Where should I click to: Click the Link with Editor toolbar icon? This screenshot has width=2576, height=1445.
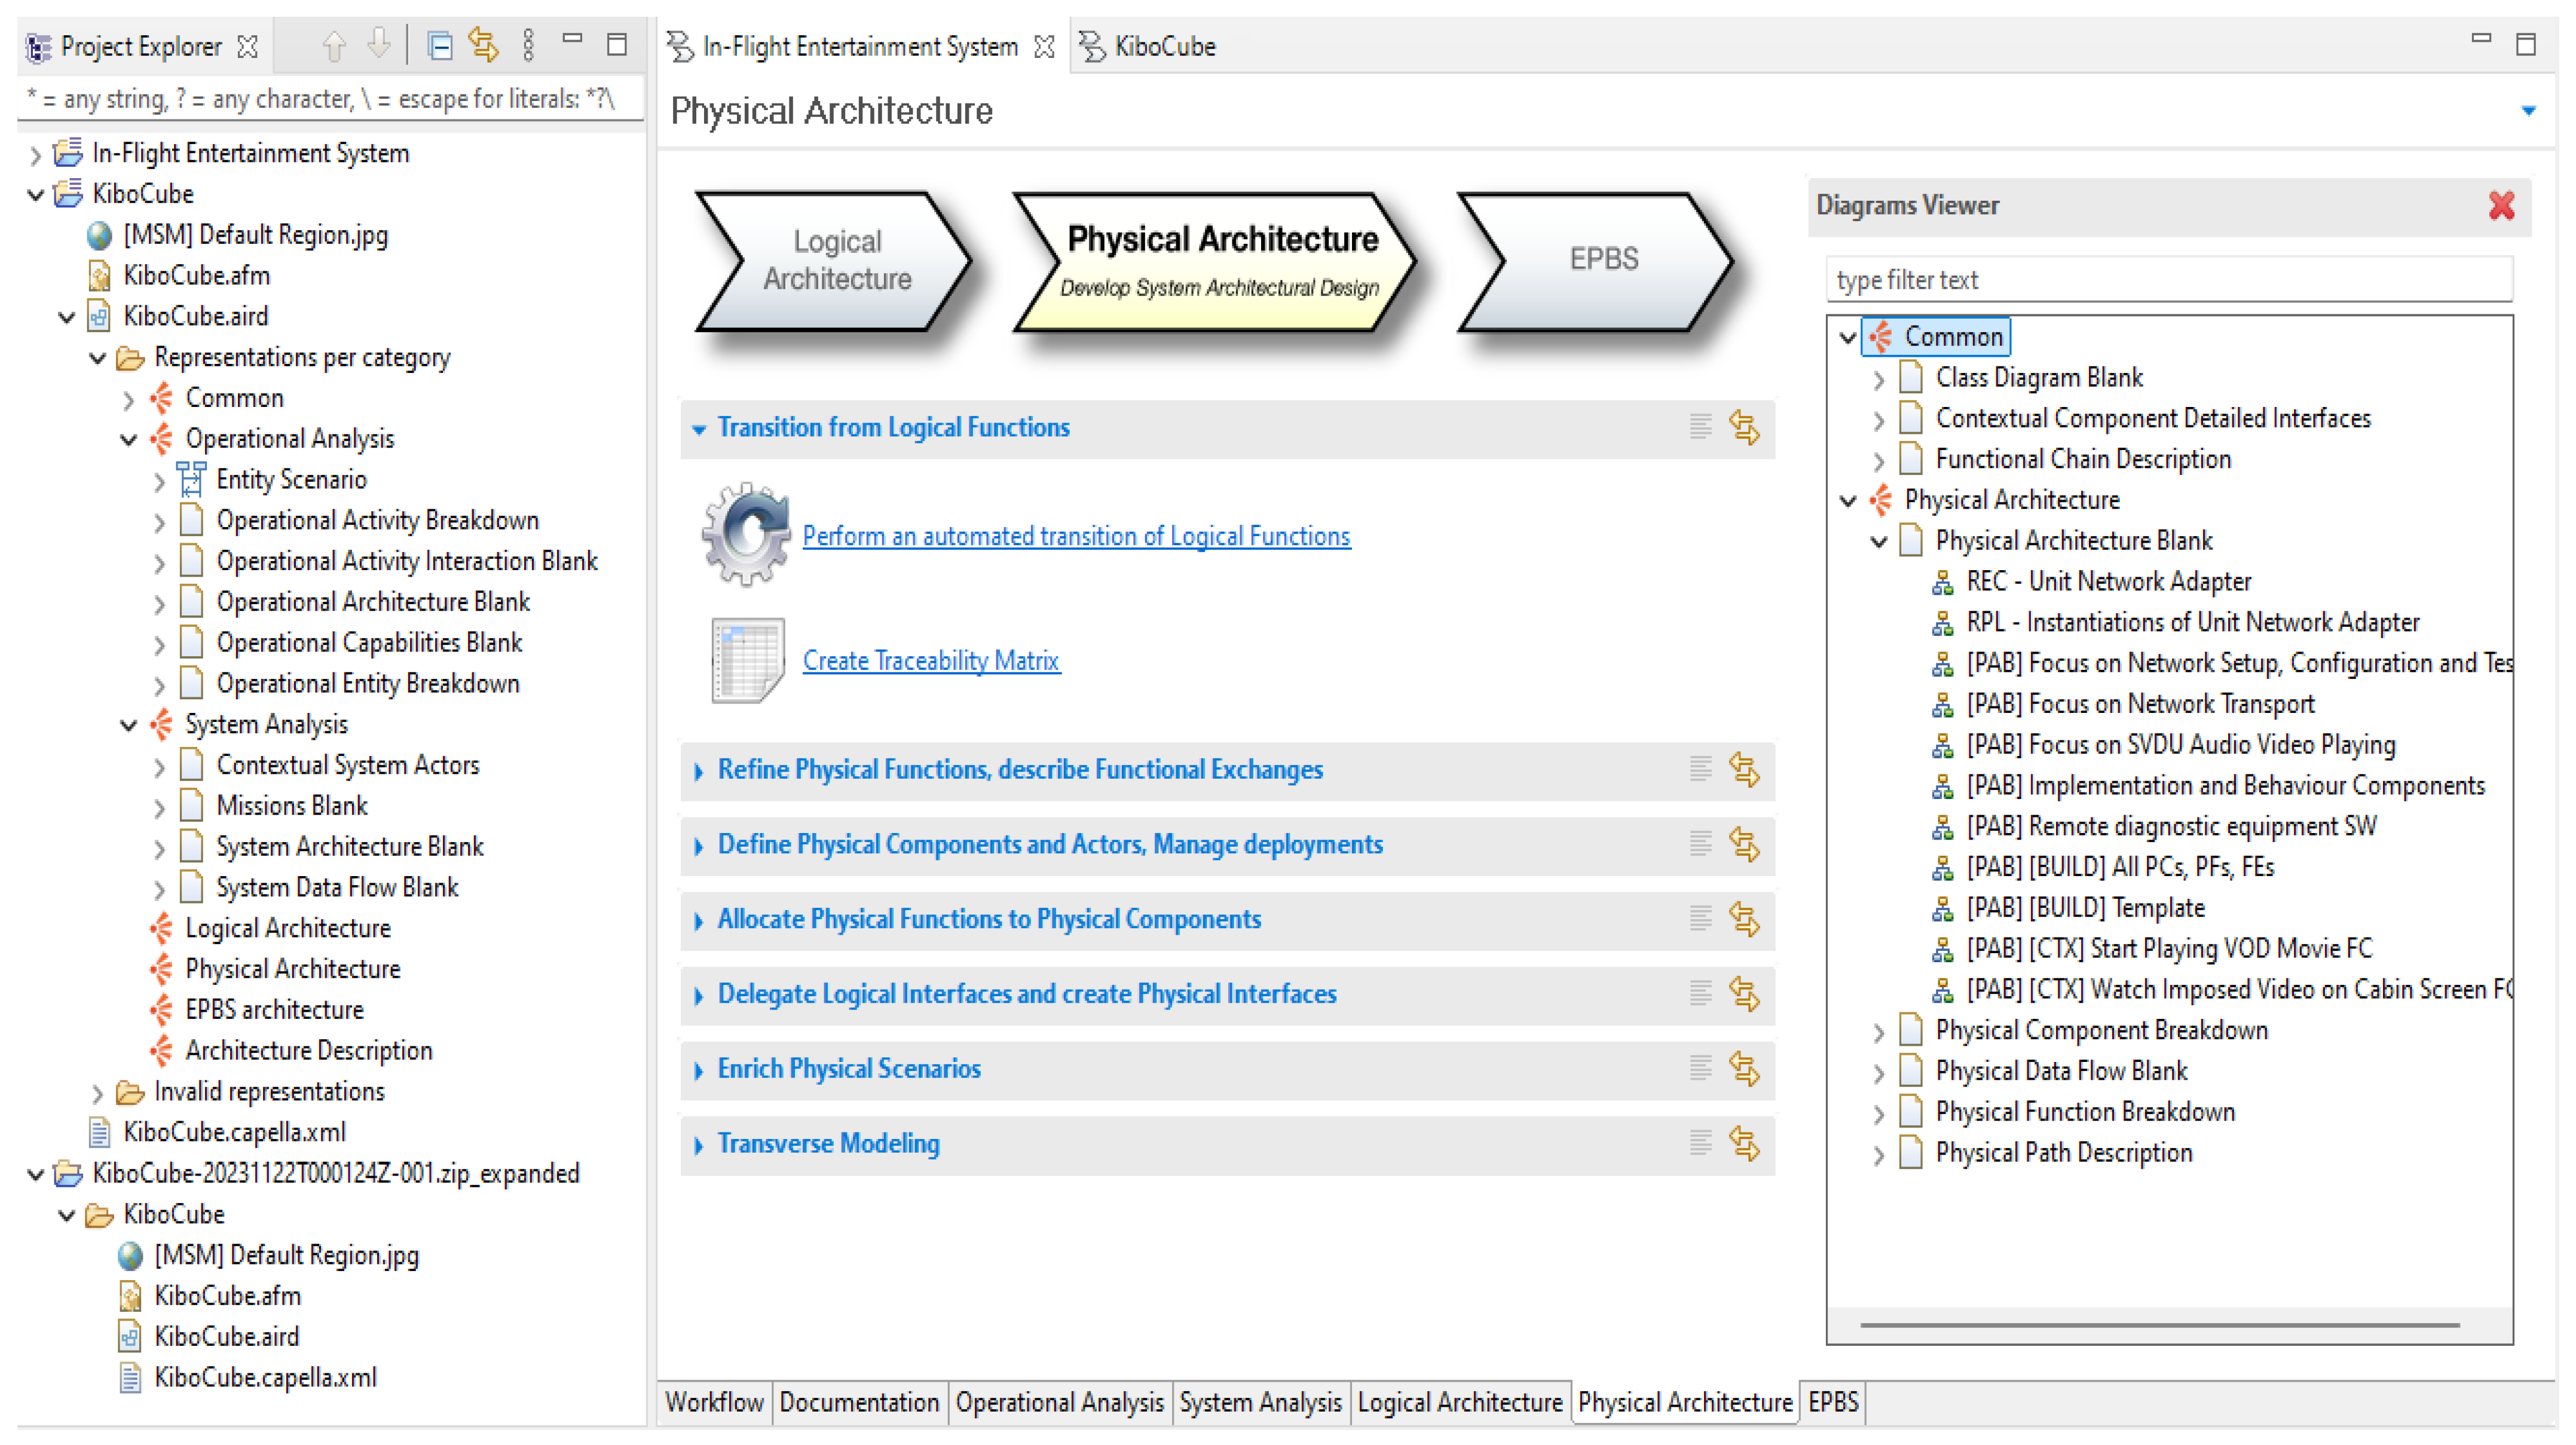[x=483, y=45]
